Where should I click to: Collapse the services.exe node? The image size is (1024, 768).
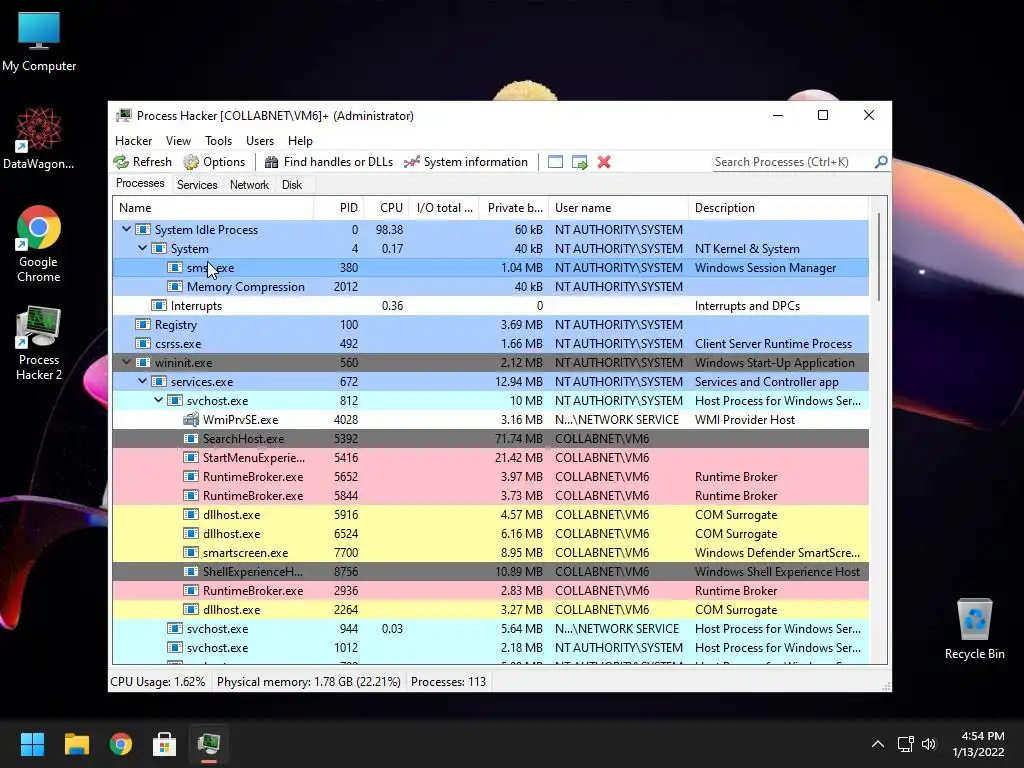point(142,381)
